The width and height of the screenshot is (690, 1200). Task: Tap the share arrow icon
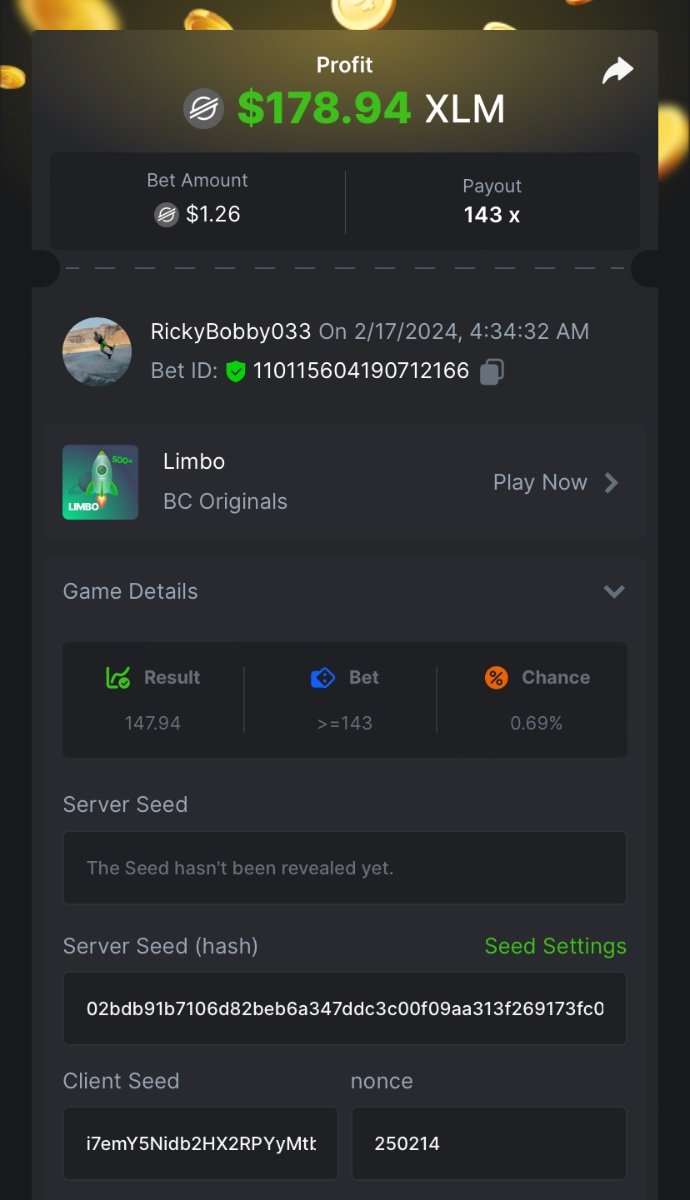click(618, 71)
